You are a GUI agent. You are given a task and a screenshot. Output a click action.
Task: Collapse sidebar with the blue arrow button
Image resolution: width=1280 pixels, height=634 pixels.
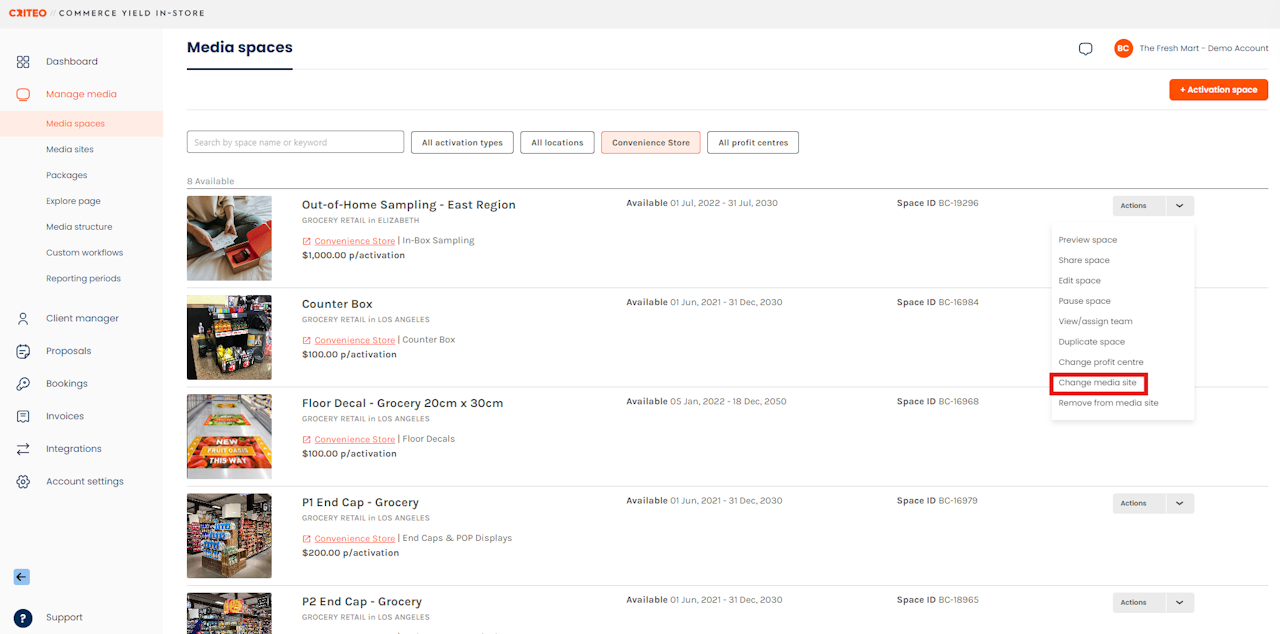(22, 577)
